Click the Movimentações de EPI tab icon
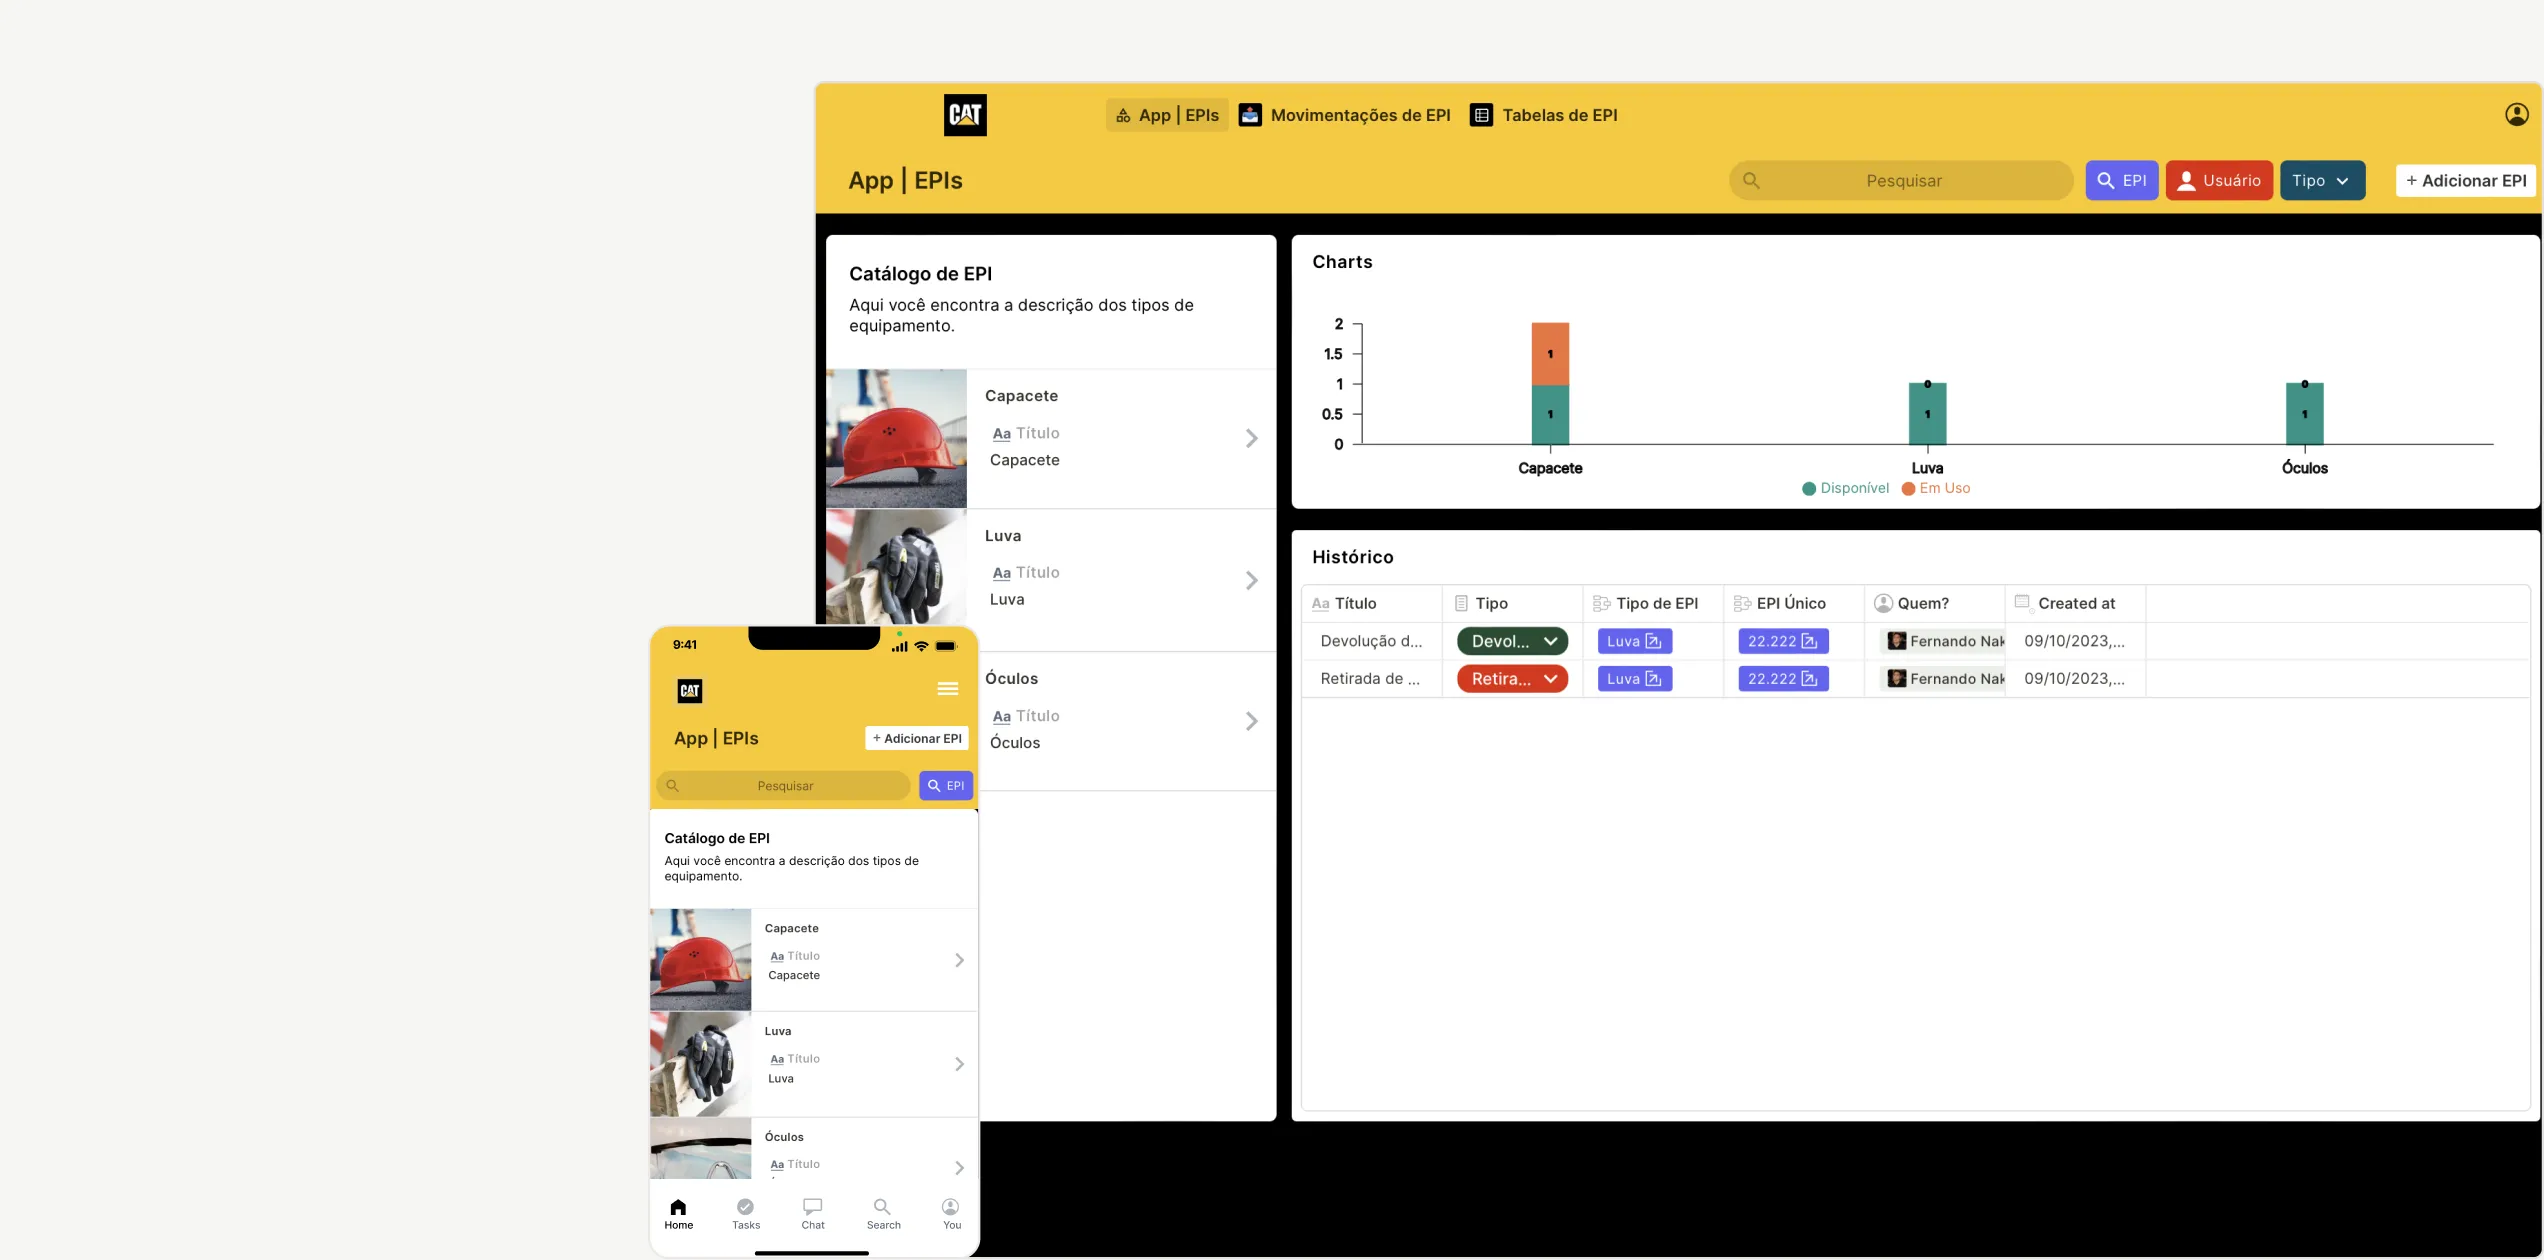Image resolution: width=2544 pixels, height=1260 pixels. (x=1250, y=115)
